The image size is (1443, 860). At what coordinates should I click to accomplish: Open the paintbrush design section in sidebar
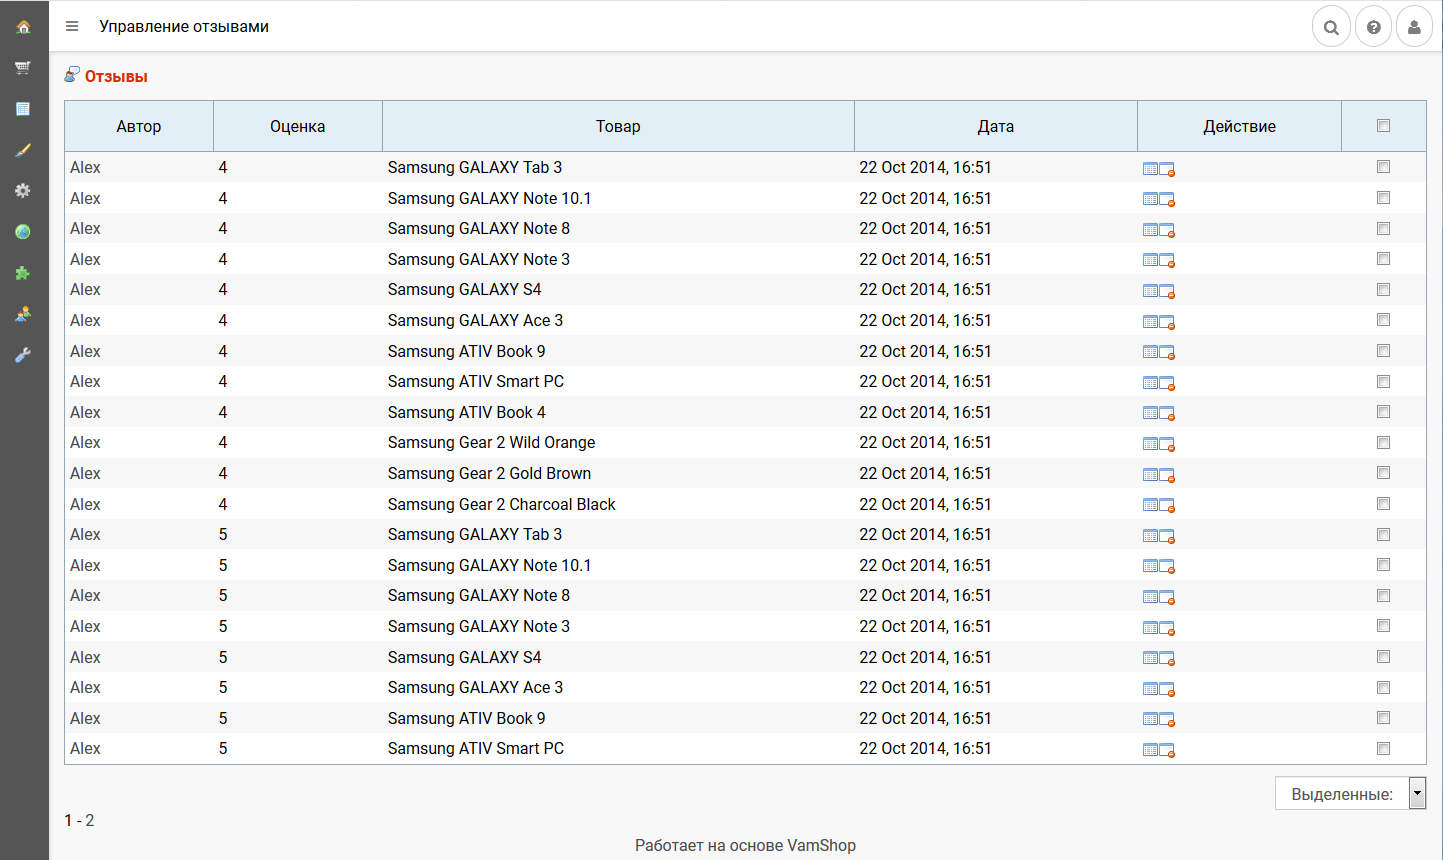coord(23,150)
